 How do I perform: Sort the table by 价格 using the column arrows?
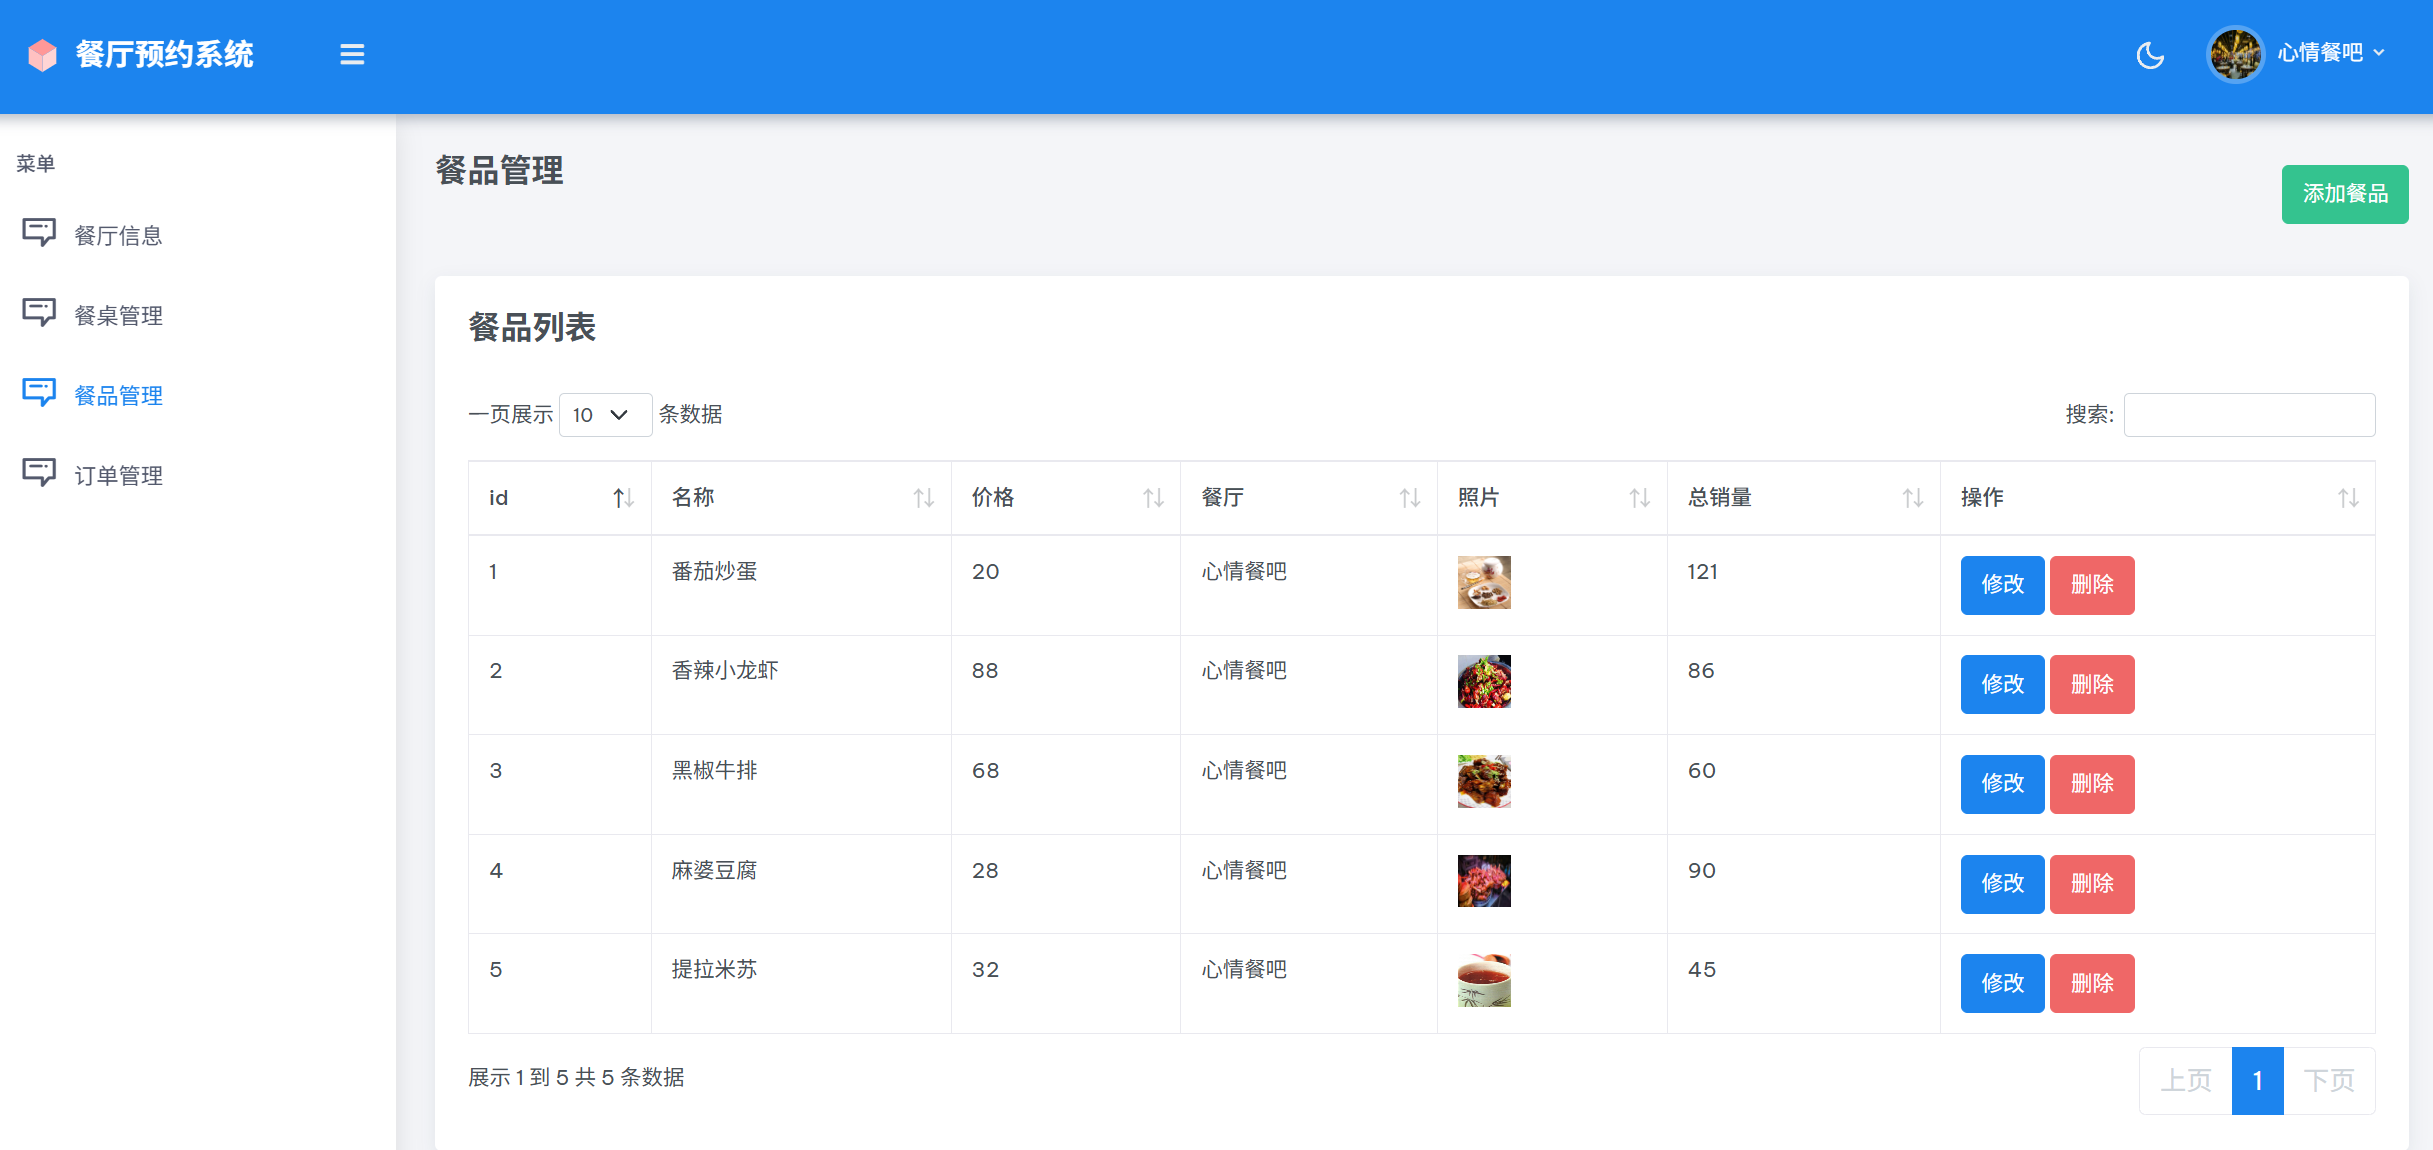(x=1153, y=498)
